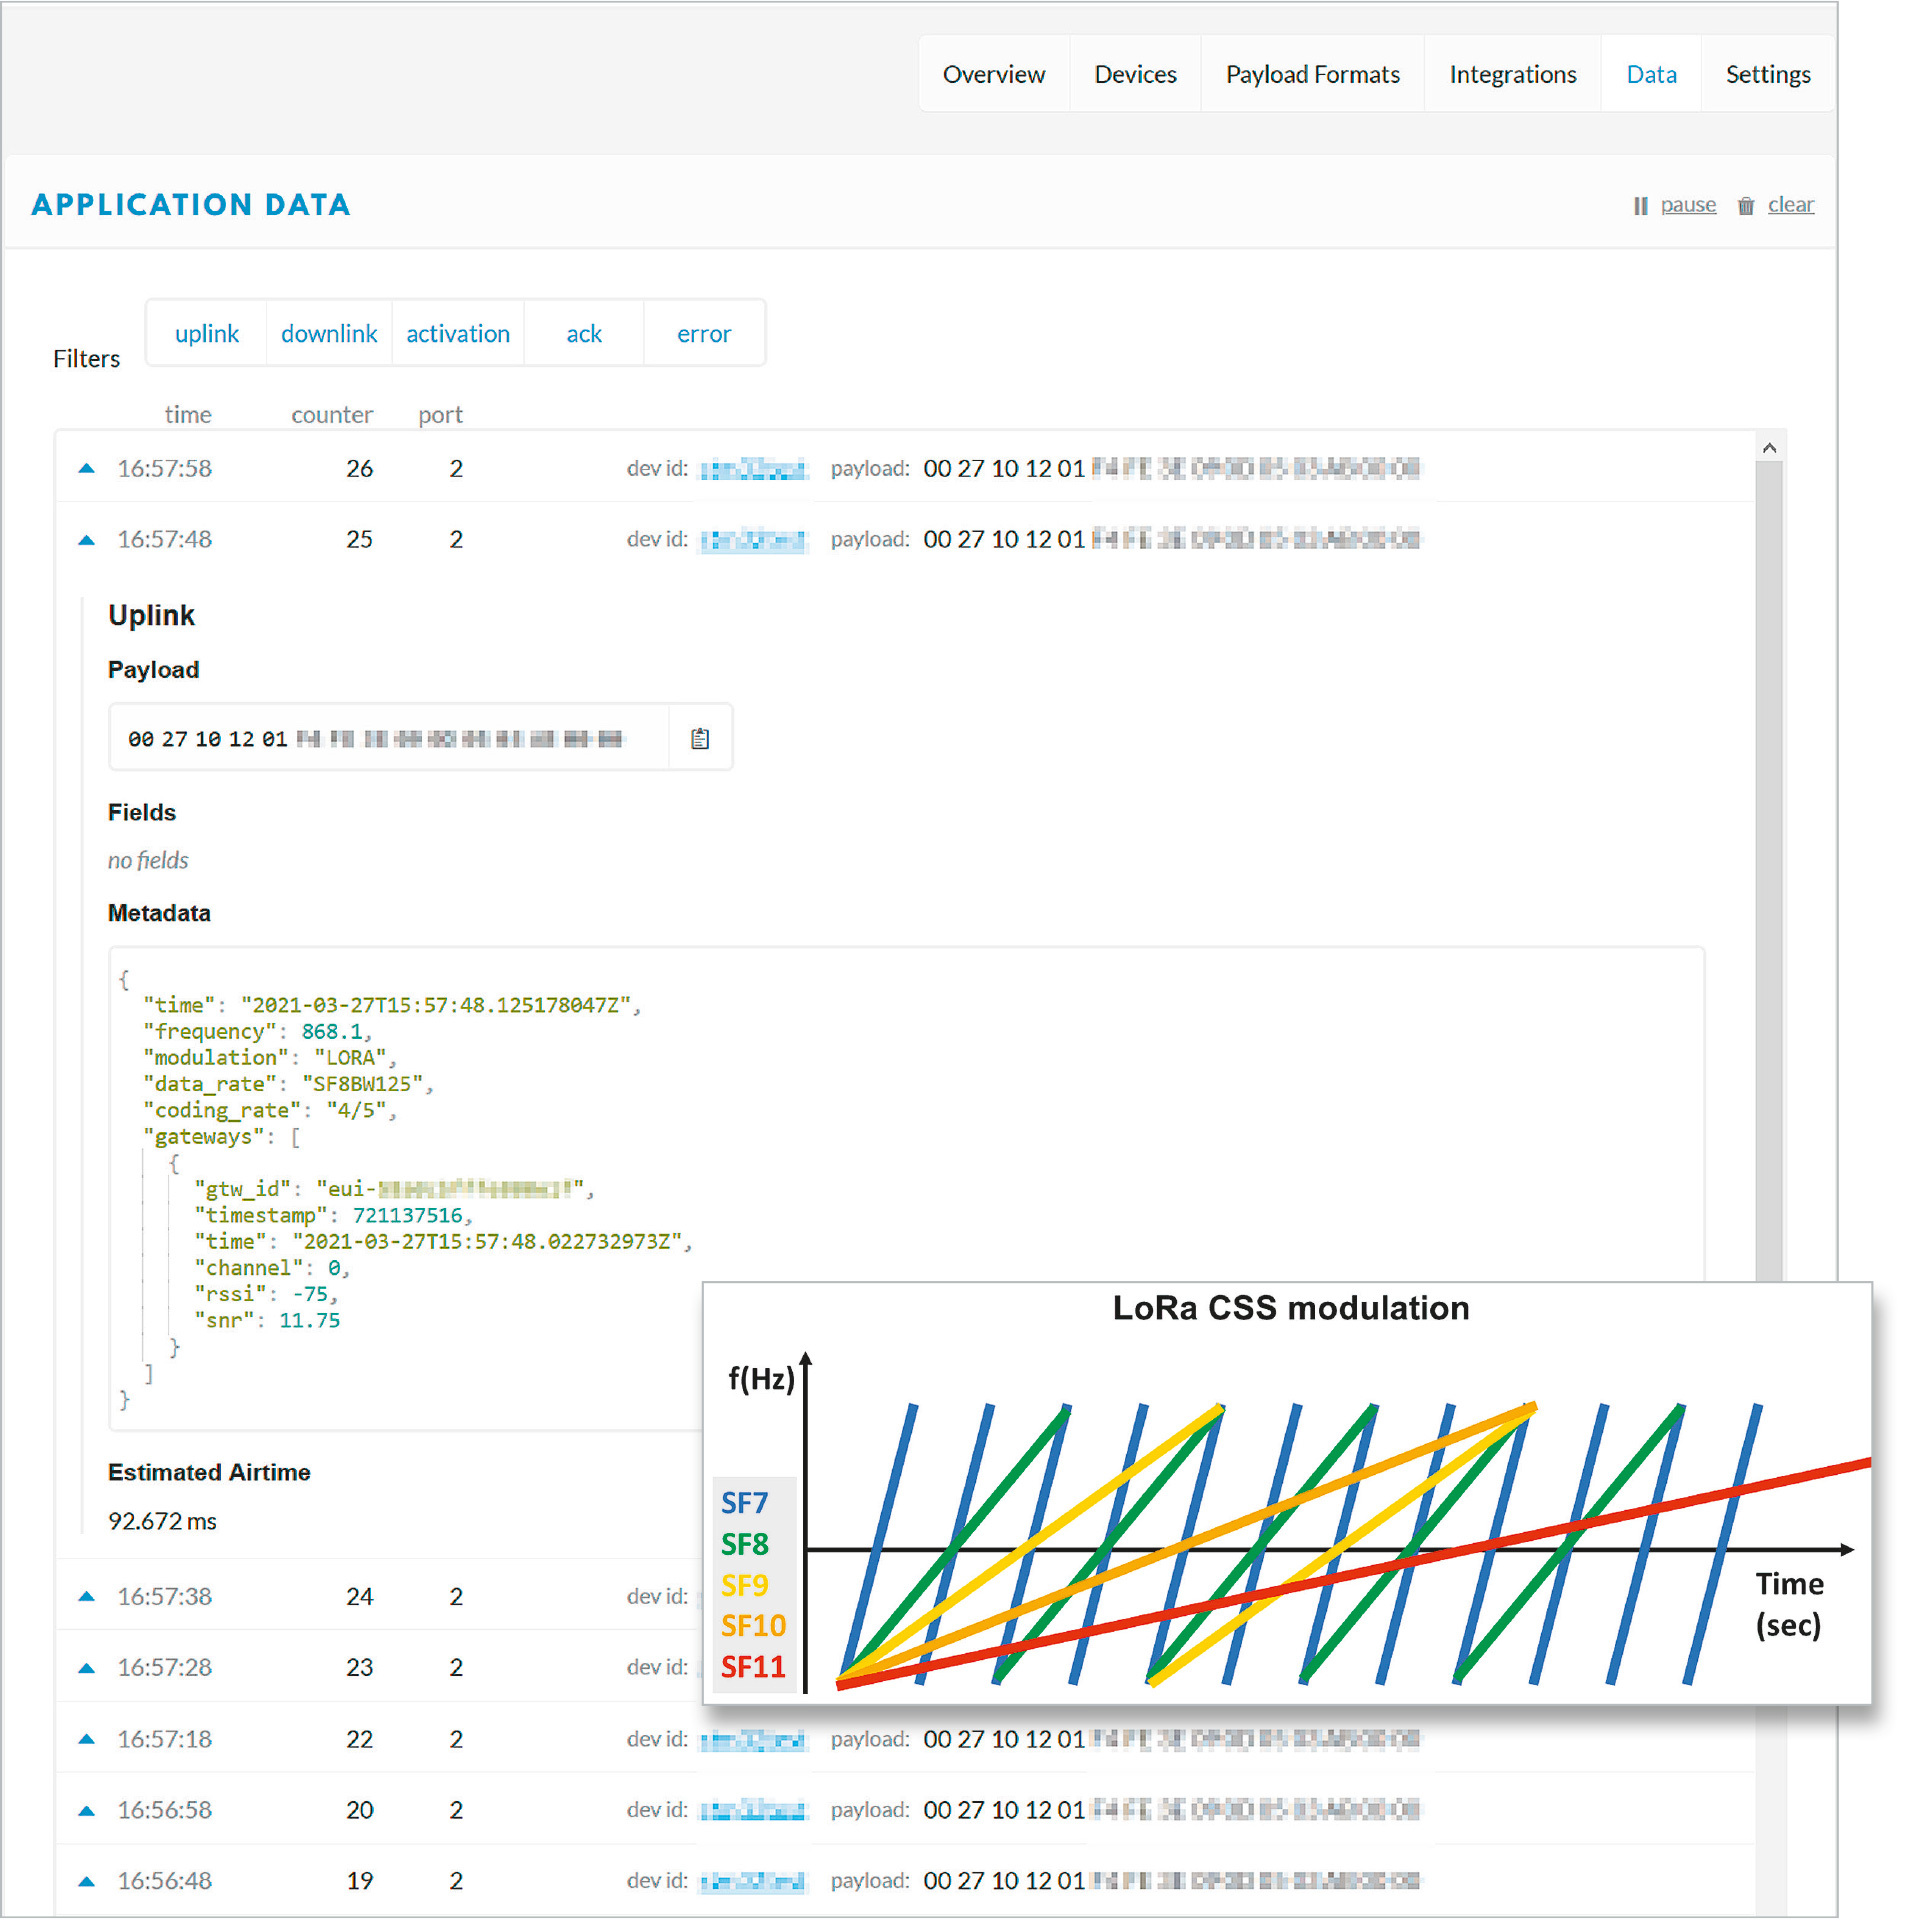
Task: Open the Integrations tab
Action: tap(1512, 74)
